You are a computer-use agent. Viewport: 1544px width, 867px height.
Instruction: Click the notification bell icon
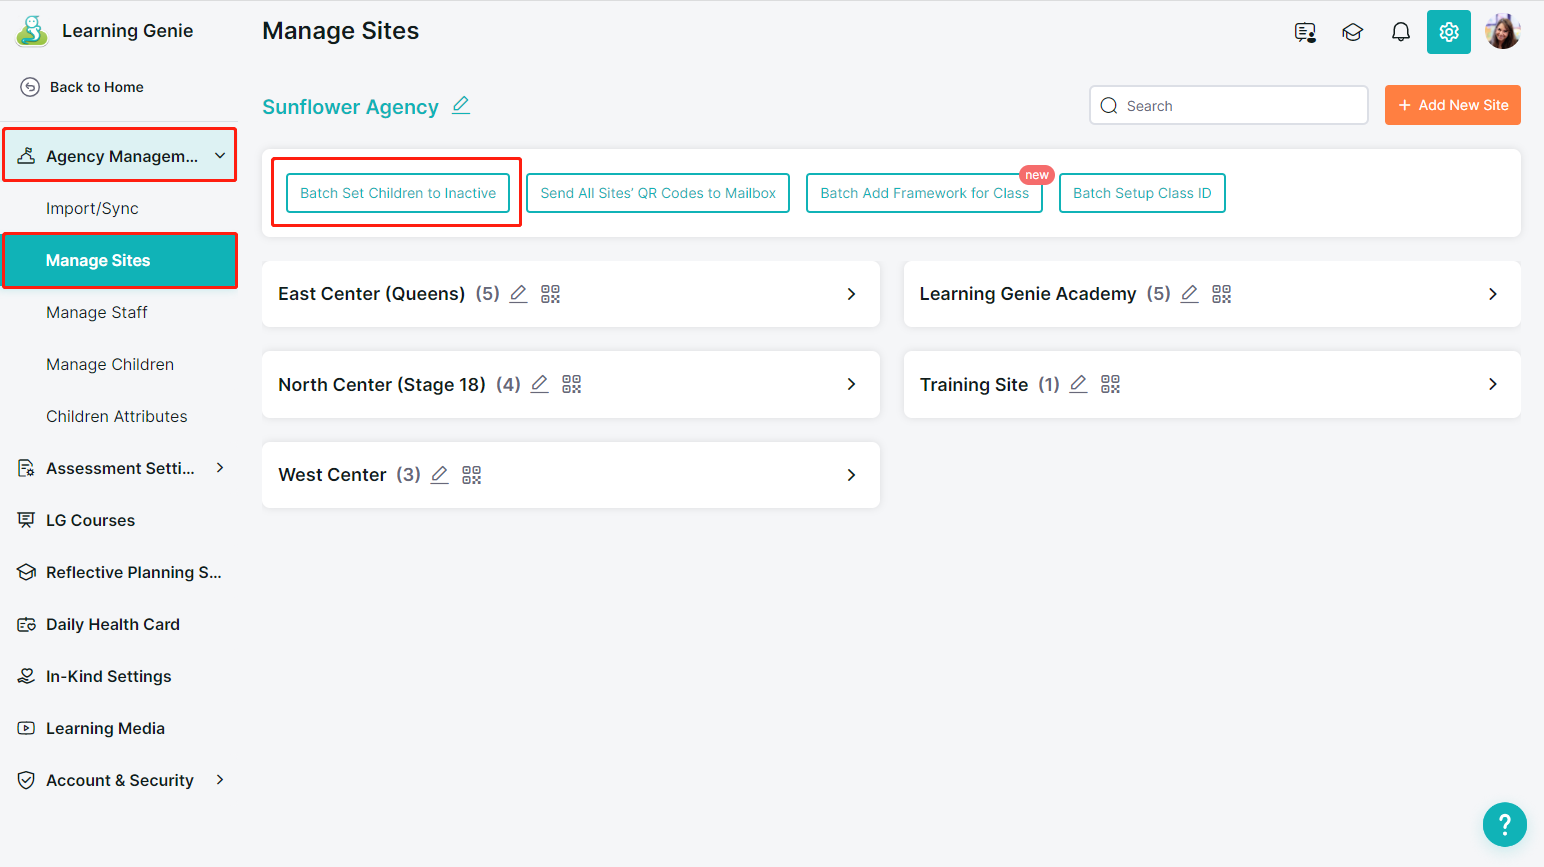[x=1400, y=32]
